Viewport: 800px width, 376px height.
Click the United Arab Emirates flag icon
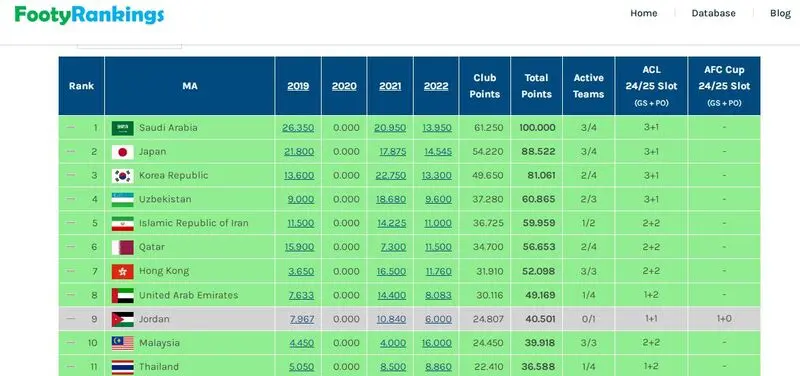(x=122, y=295)
